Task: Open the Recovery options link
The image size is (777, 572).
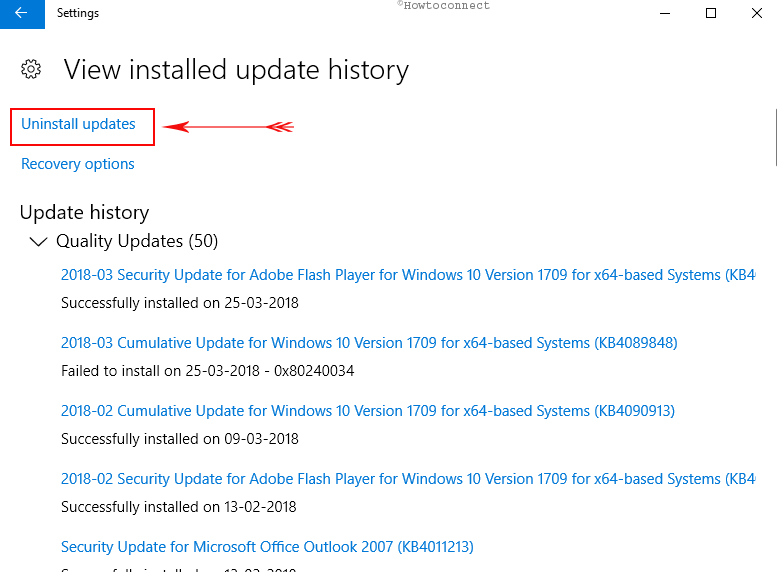Action: tap(78, 164)
